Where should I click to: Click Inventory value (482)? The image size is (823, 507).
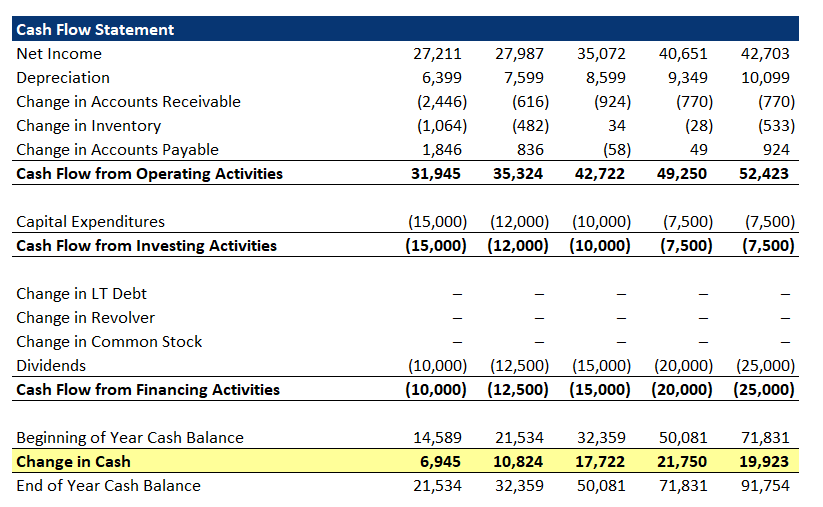(531, 126)
